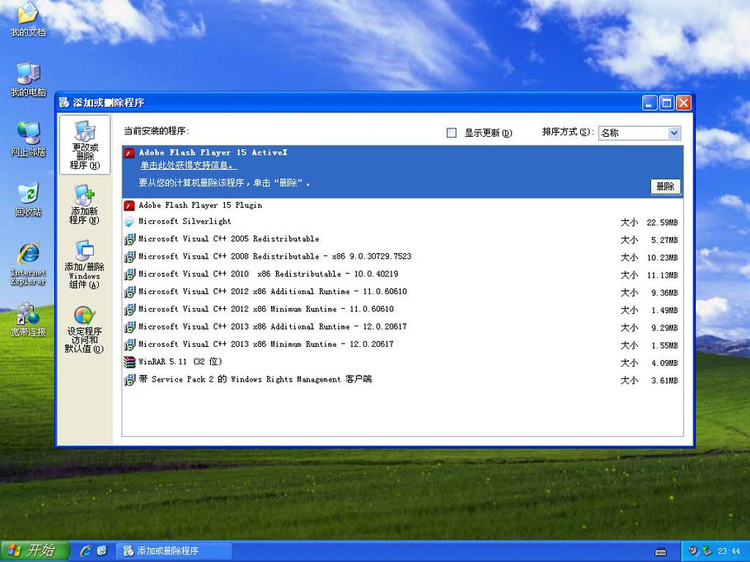Open the 排序方式 dropdown showing 名称
This screenshot has width=750, height=562.
point(640,132)
